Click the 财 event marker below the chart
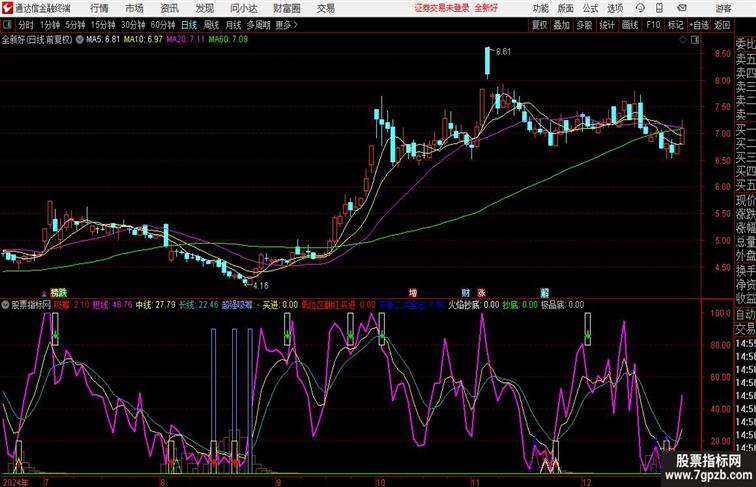Screen dimensions: 756x487 click(x=466, y=292)
